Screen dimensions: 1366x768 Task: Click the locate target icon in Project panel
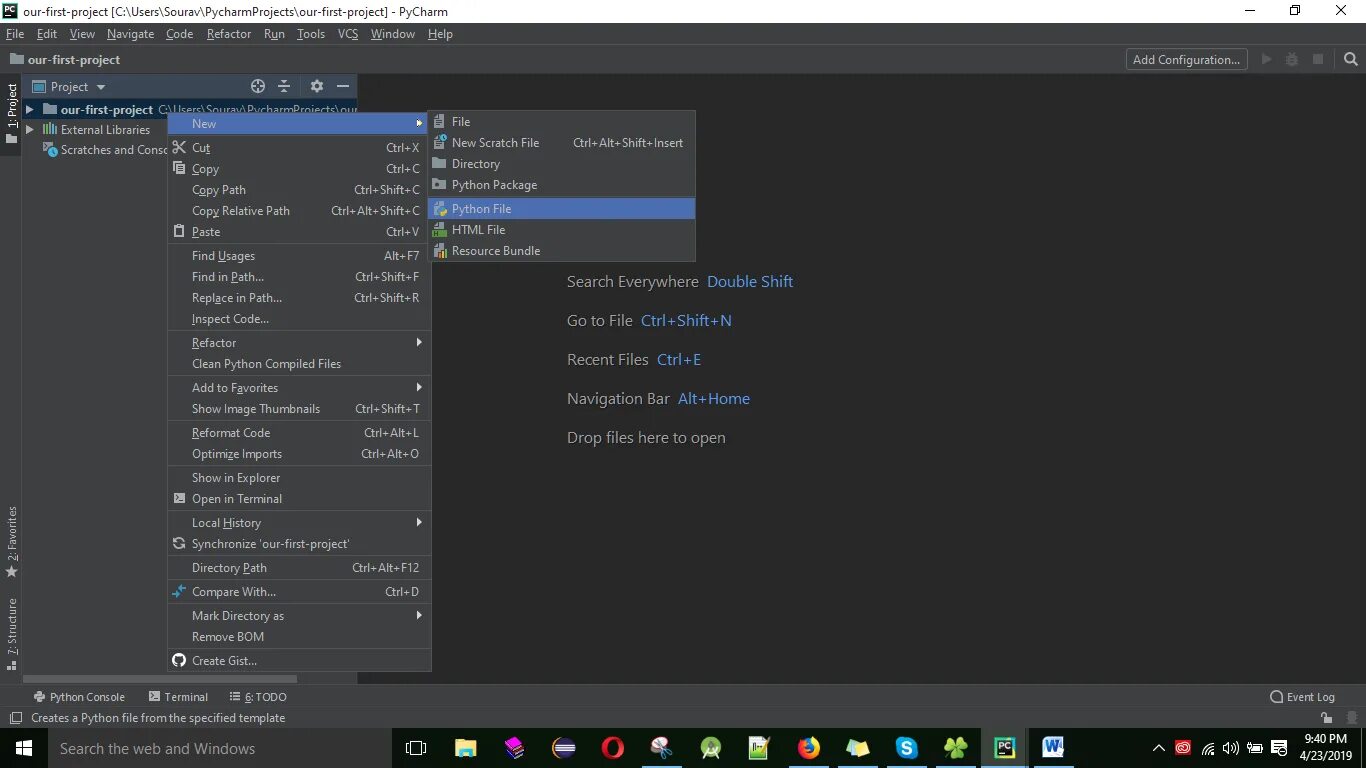point(258,86)
